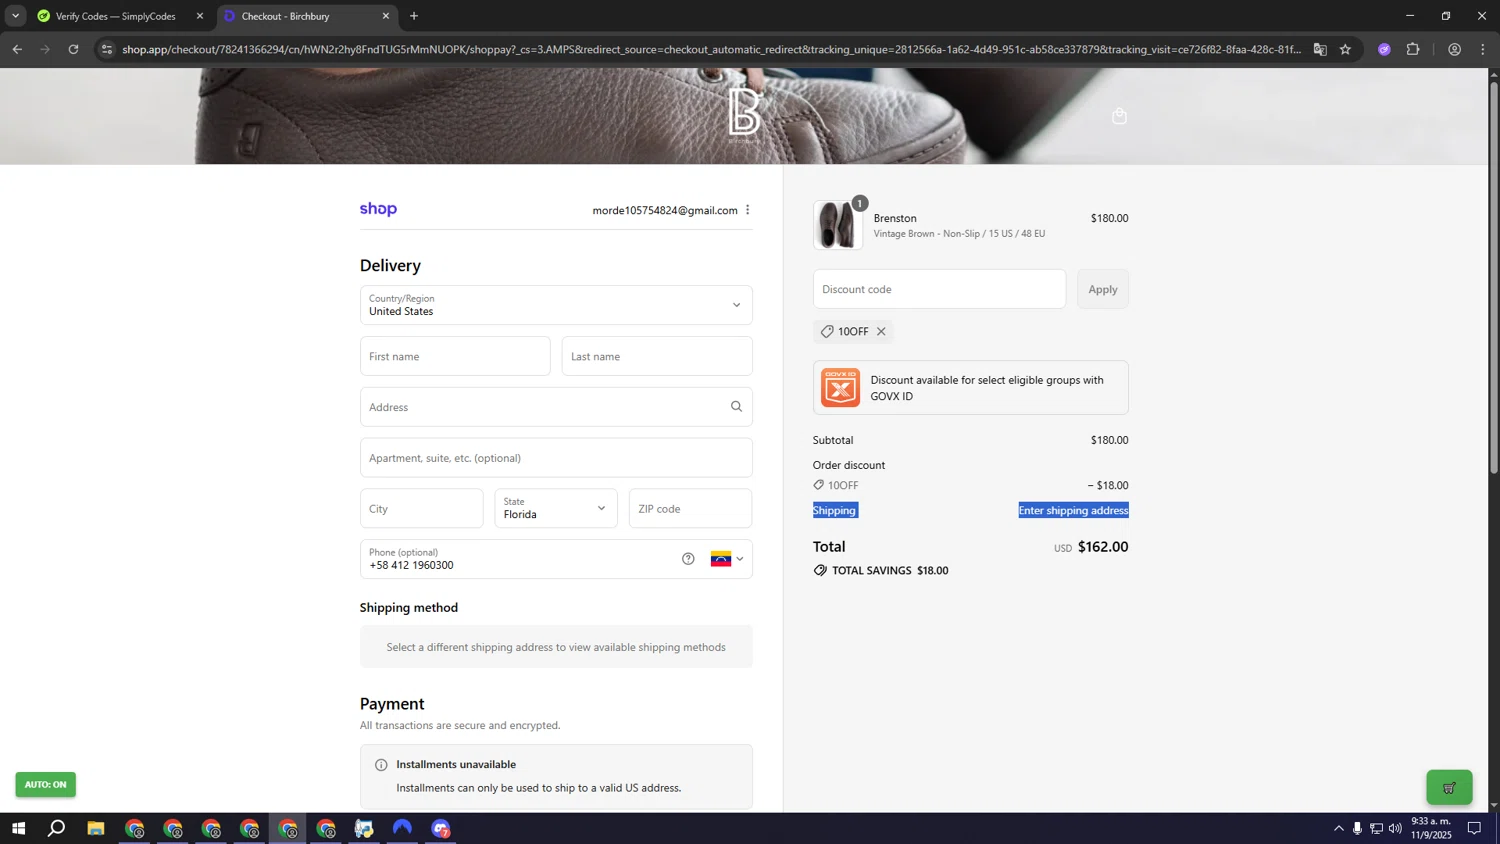The image size is (1500, 844).
Task: Close the Checkout - Birchbury tab
Action: click(386, 16)
